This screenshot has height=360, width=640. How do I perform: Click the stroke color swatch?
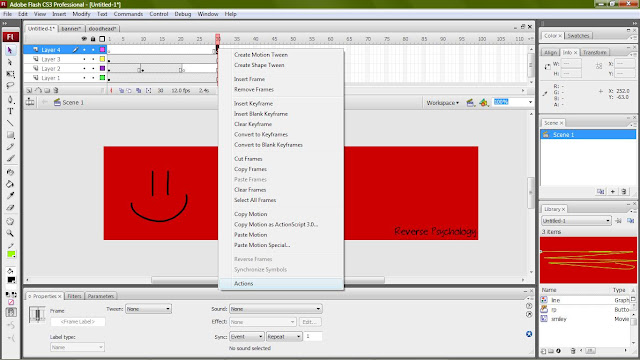[x=11, y=254]
